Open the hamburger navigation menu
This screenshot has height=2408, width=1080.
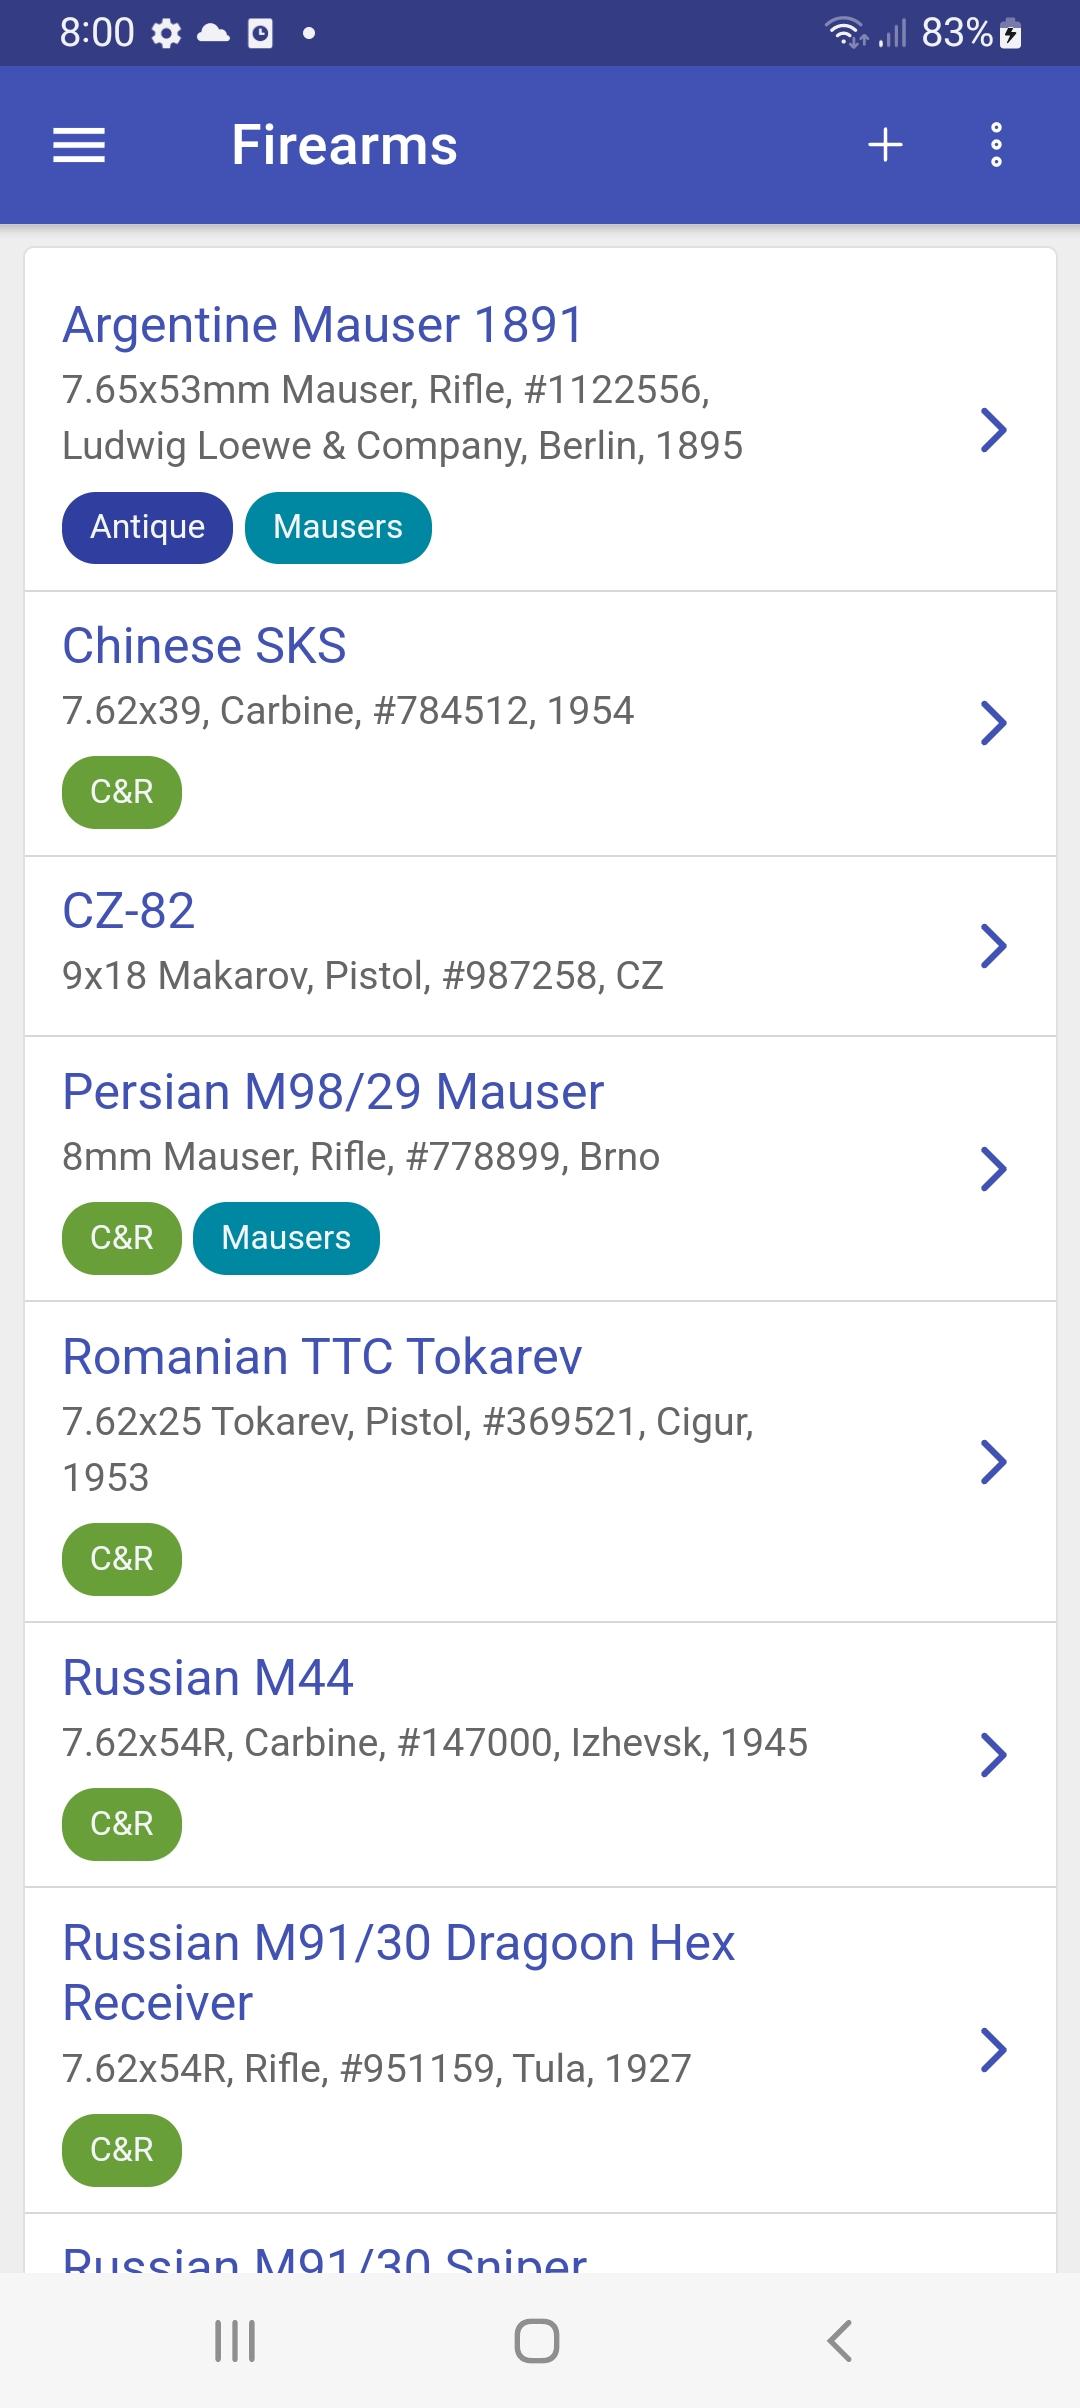(79, 146)
